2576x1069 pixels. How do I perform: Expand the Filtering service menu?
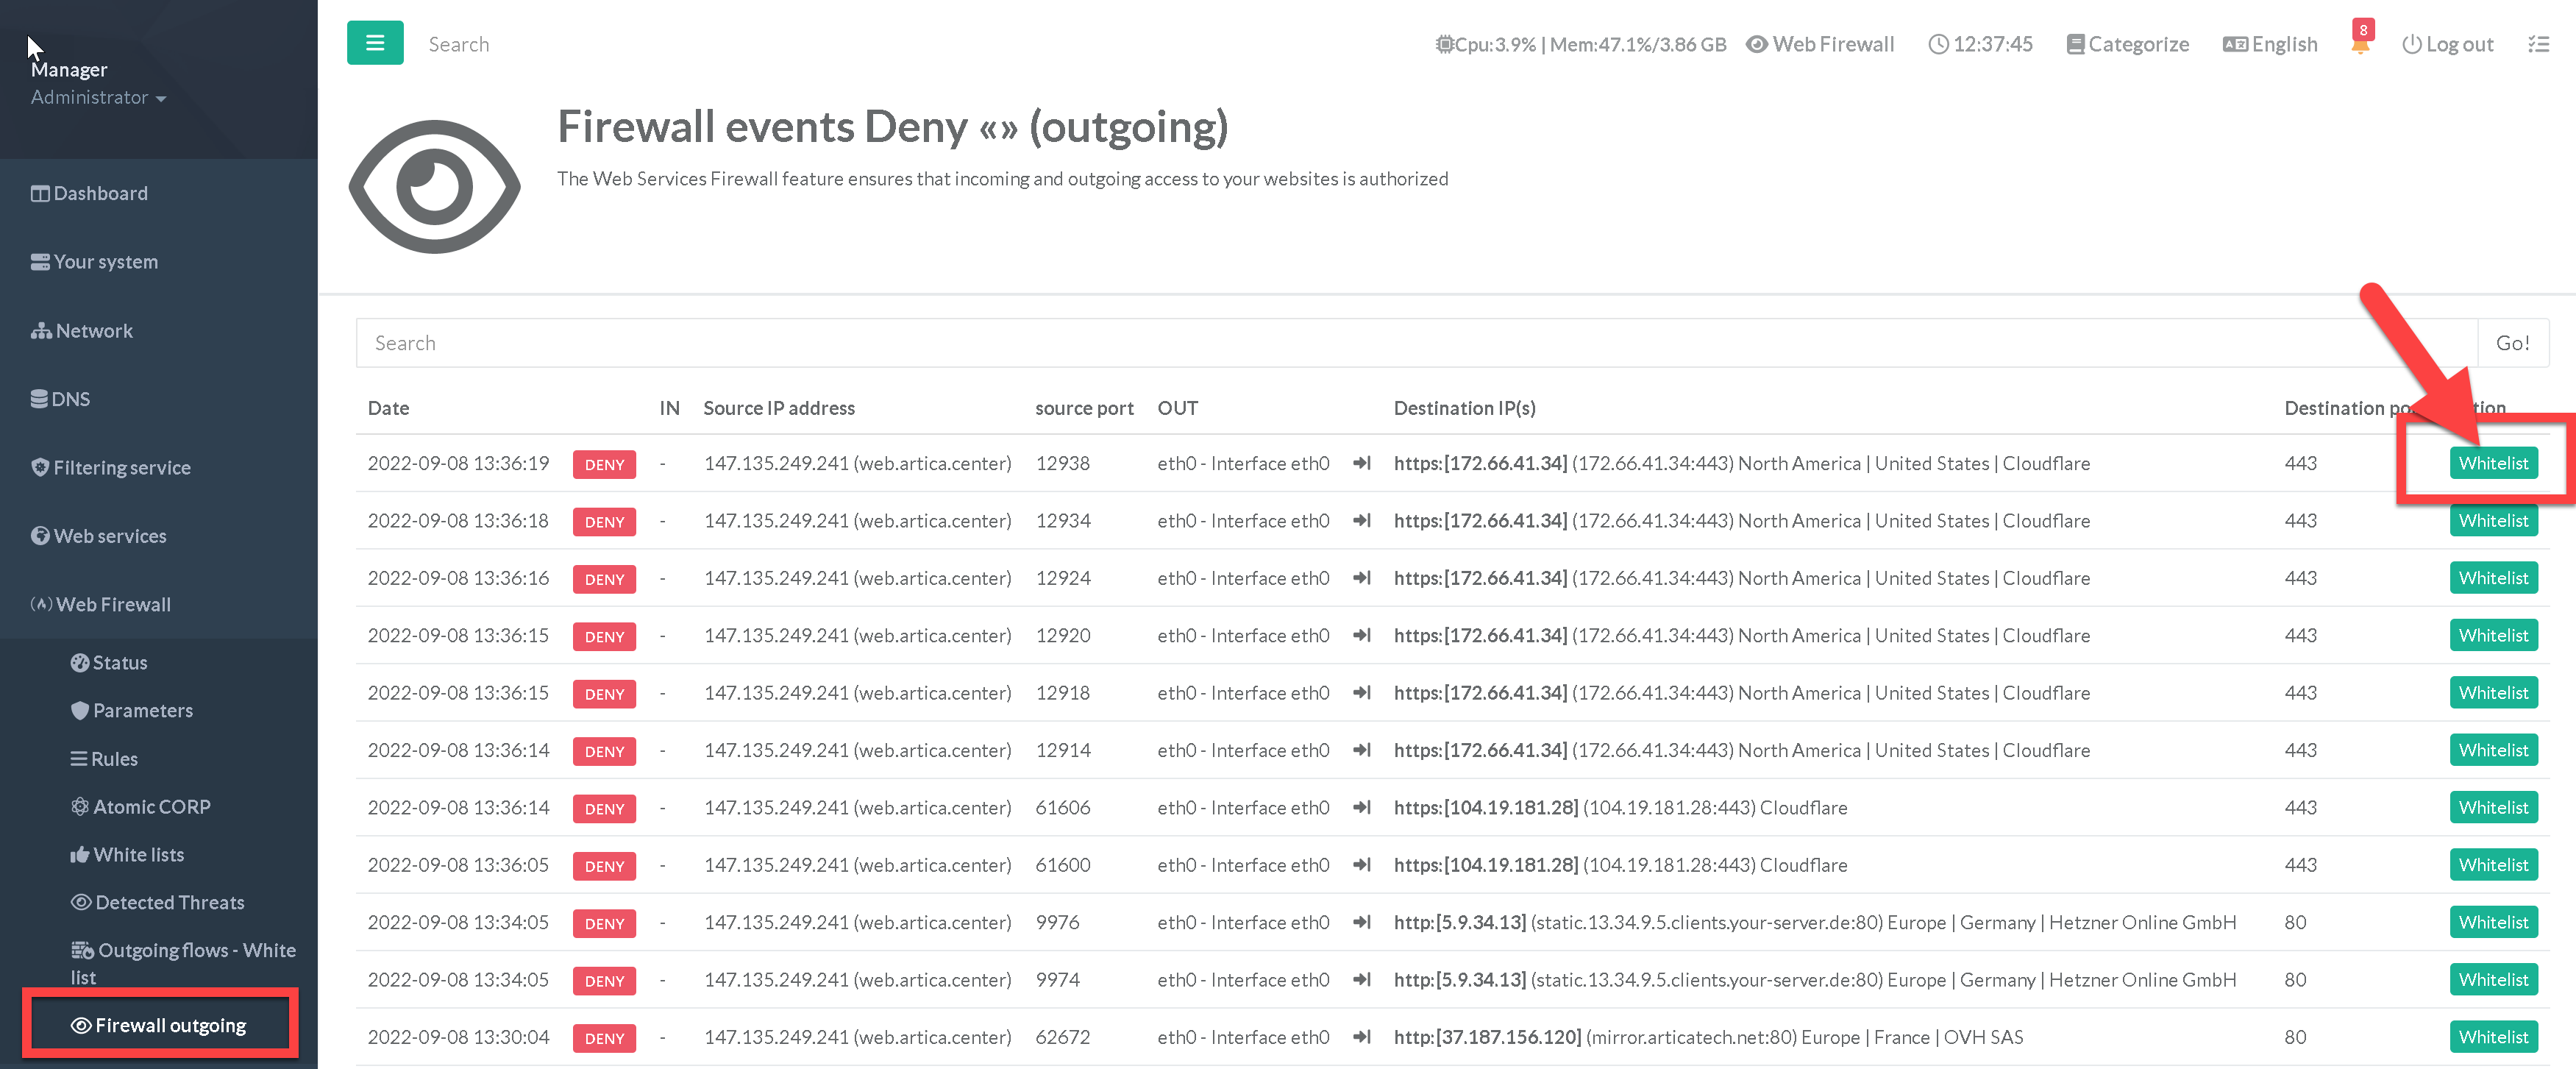(x=121, y=467)
